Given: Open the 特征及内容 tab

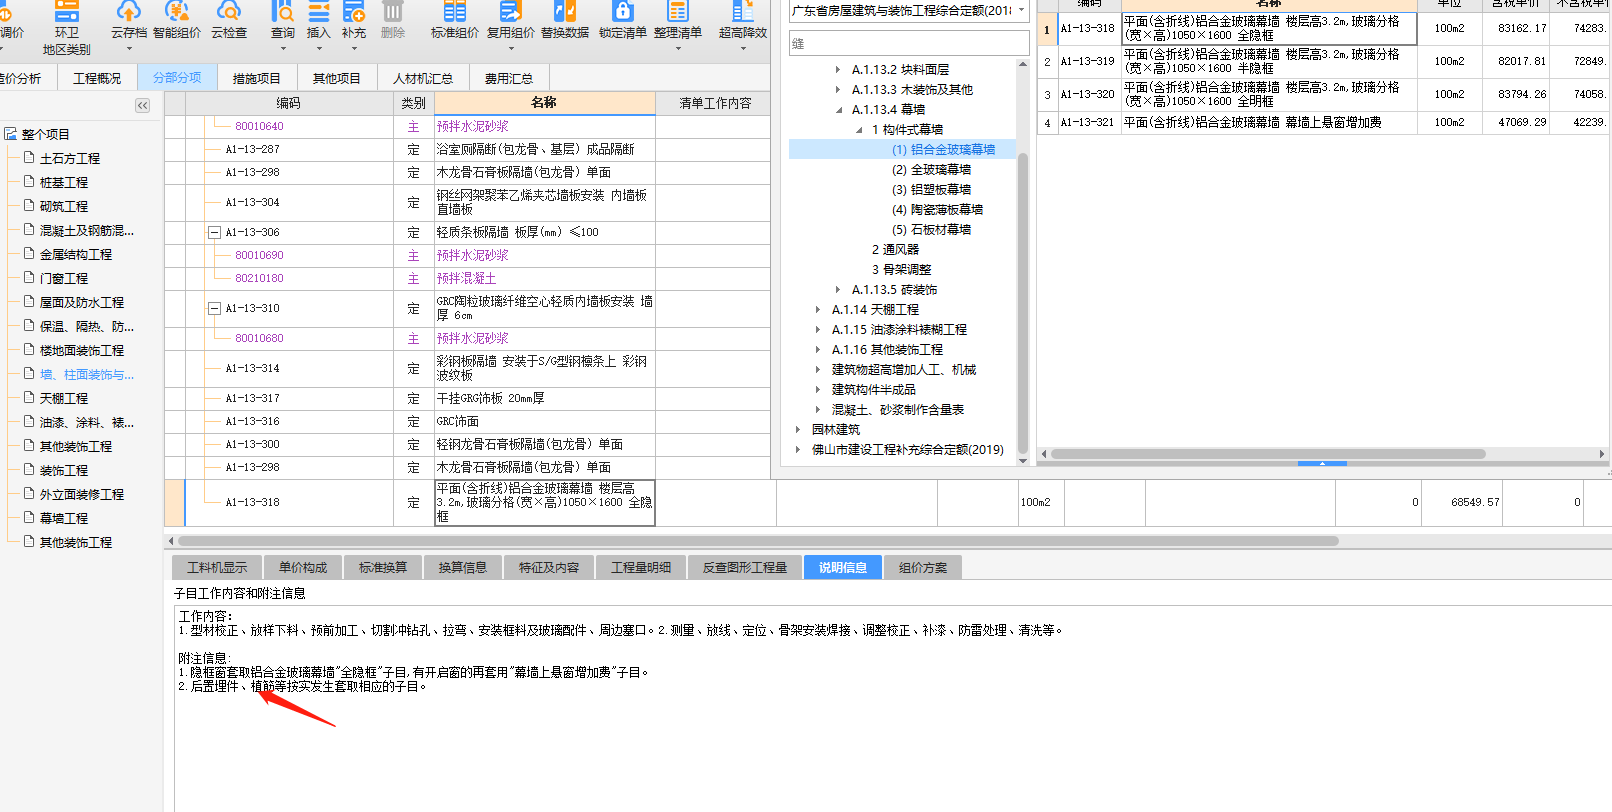Looking at the screenshot, I should click(549, 567).
